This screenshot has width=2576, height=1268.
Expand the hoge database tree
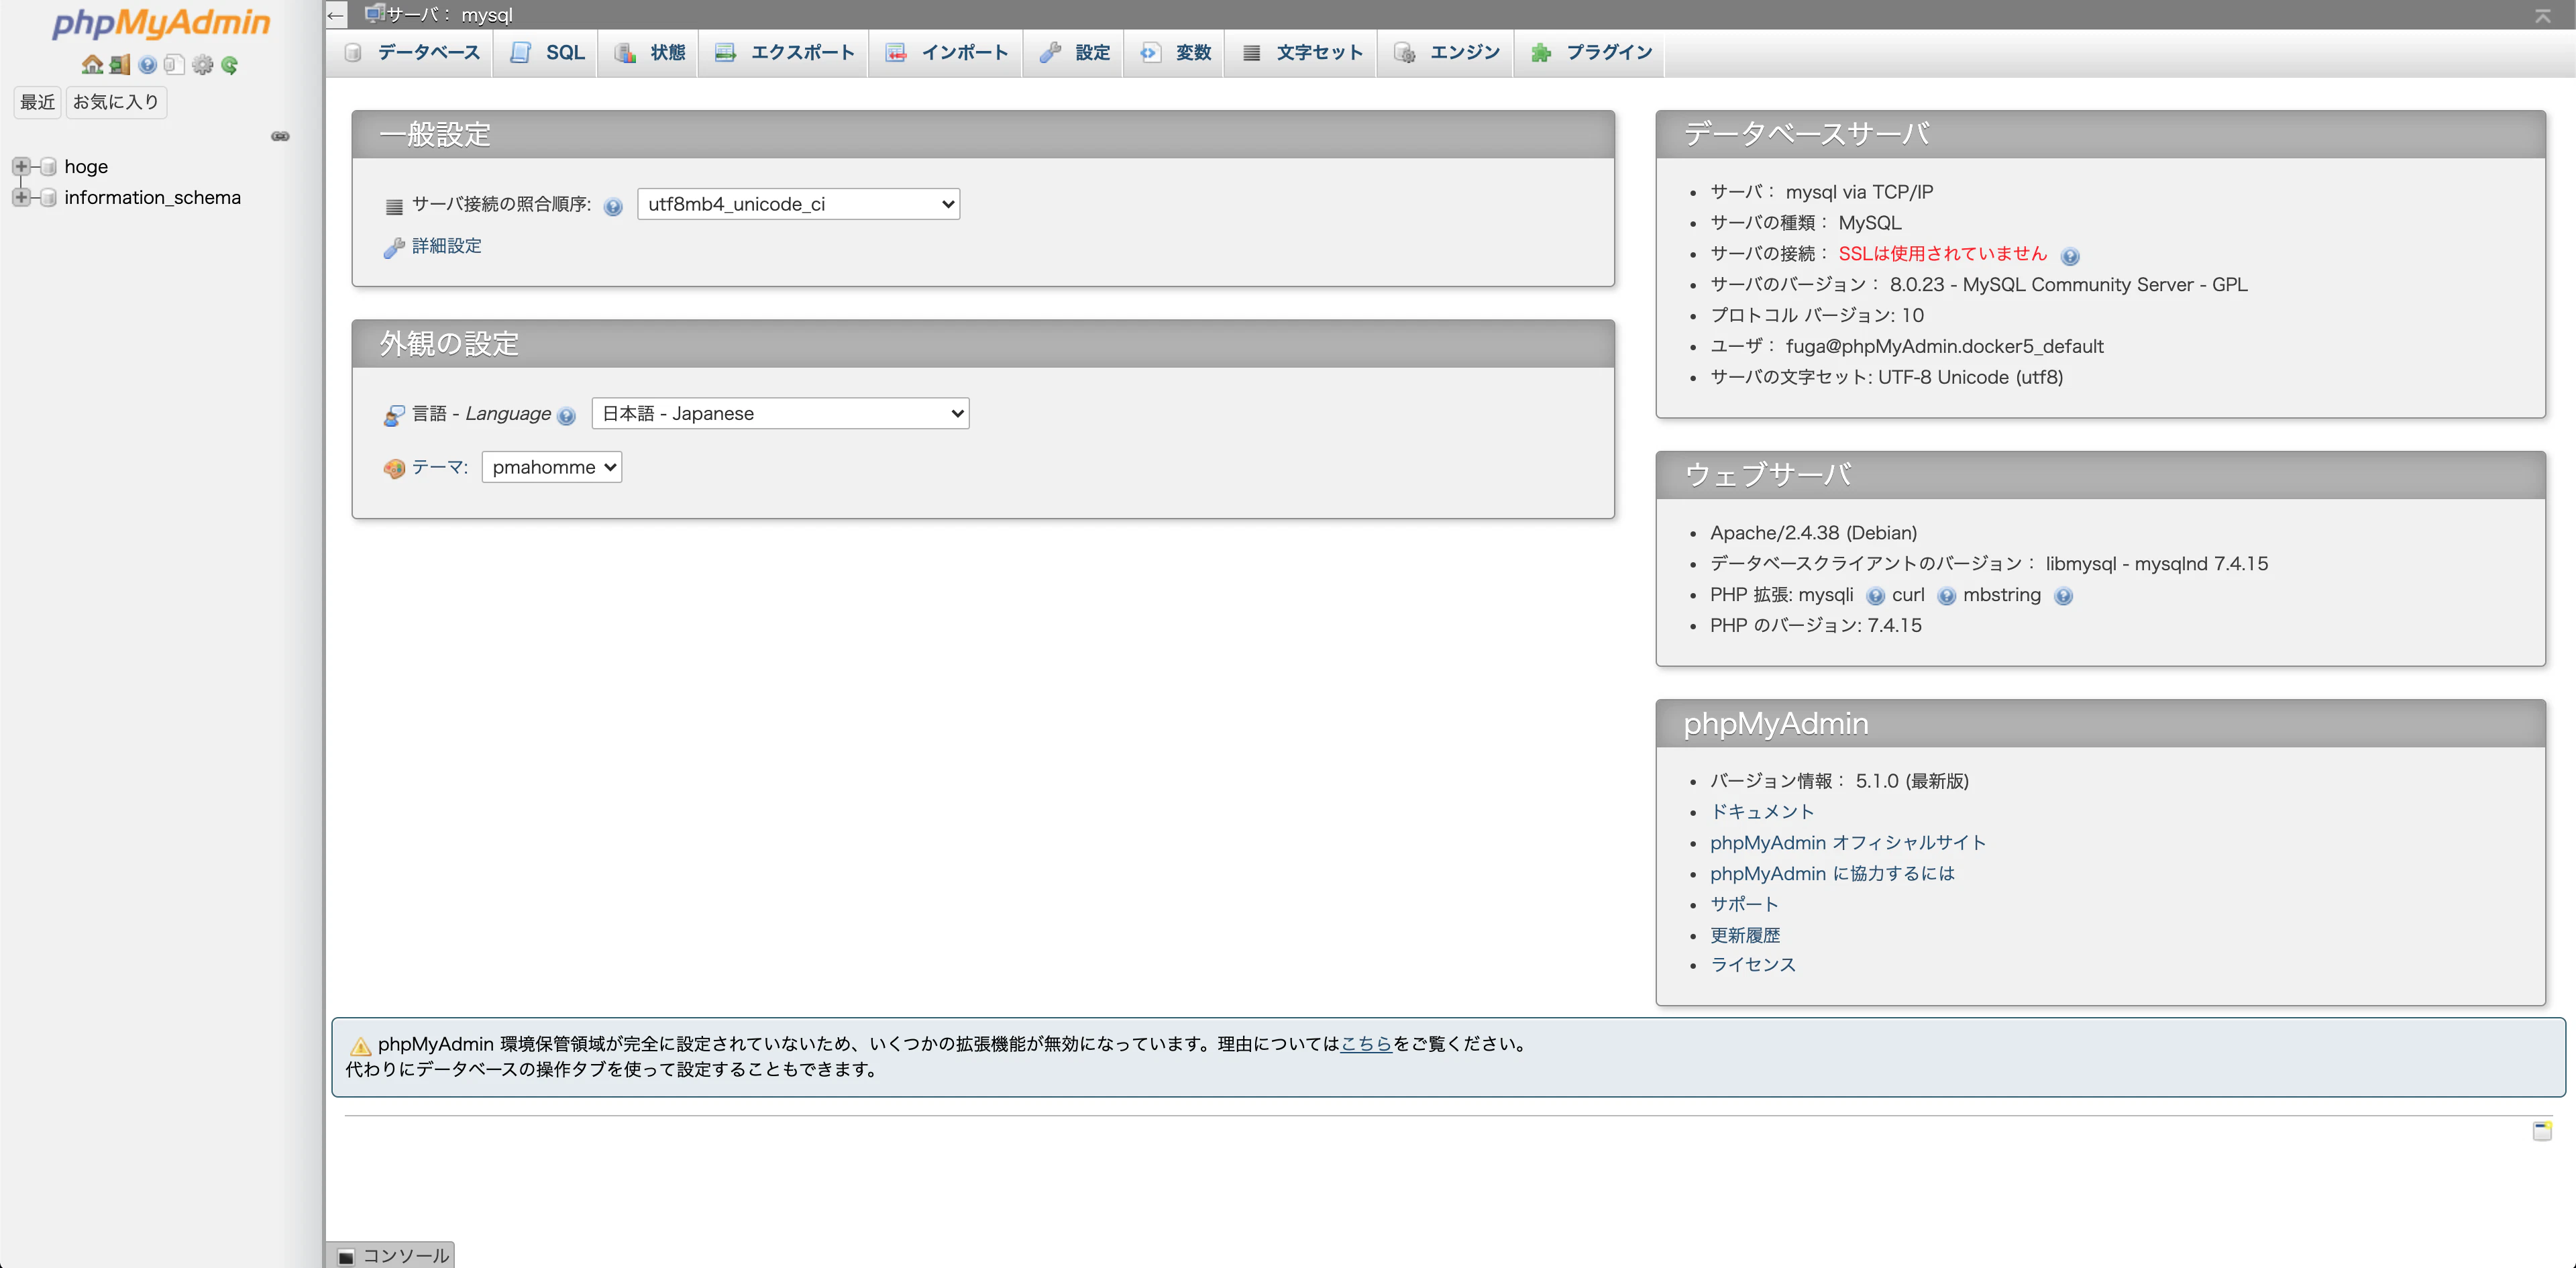pyautogui.click(x=20, y=166)
